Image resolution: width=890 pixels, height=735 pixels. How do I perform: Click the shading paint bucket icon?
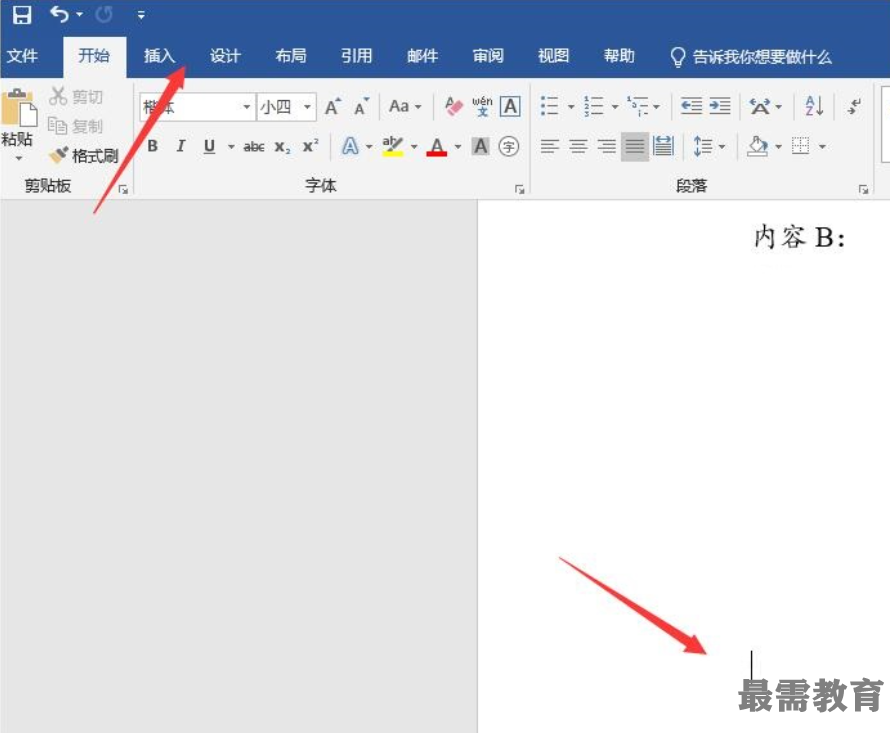tap(757, 146)
